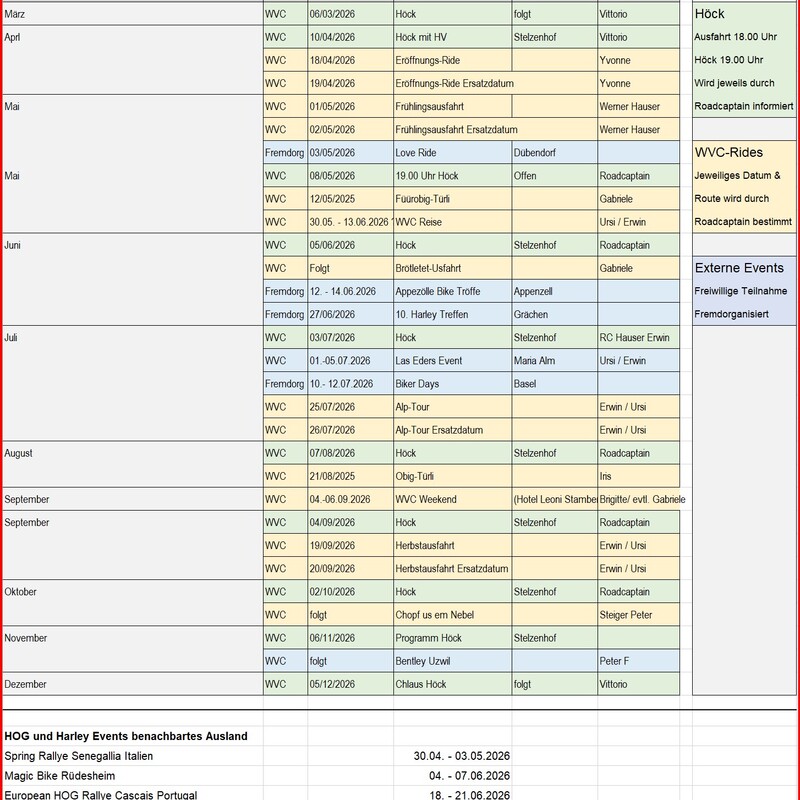Select 'Biker Days' event cell
Image resolution: width=800 pixels, height=800 pixels.
(x=452, y=384)
